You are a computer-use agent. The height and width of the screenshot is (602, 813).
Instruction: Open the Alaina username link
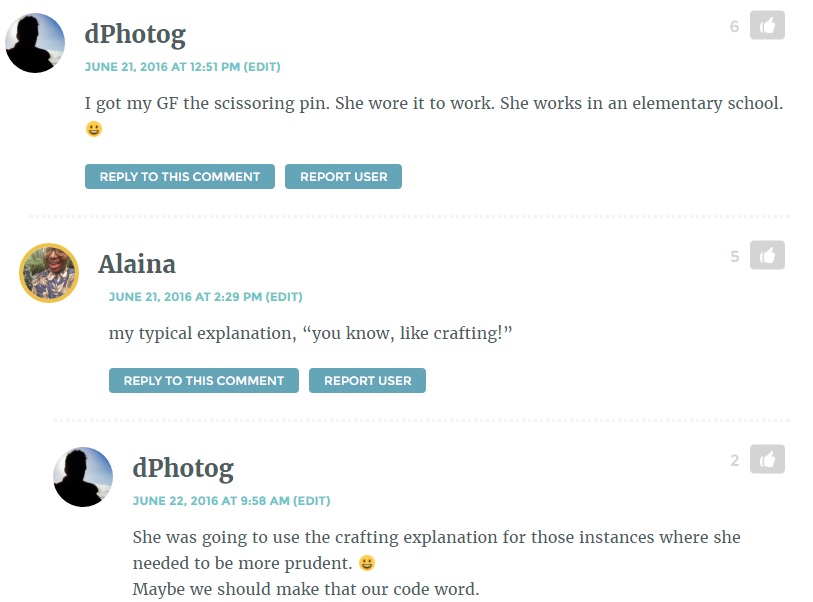137,264
